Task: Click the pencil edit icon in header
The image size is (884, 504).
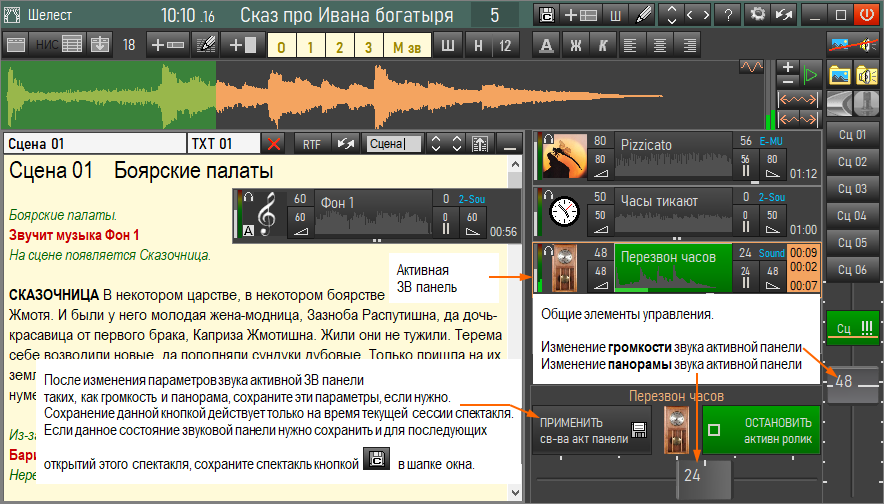Action: pyautogui.click(x=643, y=15)
